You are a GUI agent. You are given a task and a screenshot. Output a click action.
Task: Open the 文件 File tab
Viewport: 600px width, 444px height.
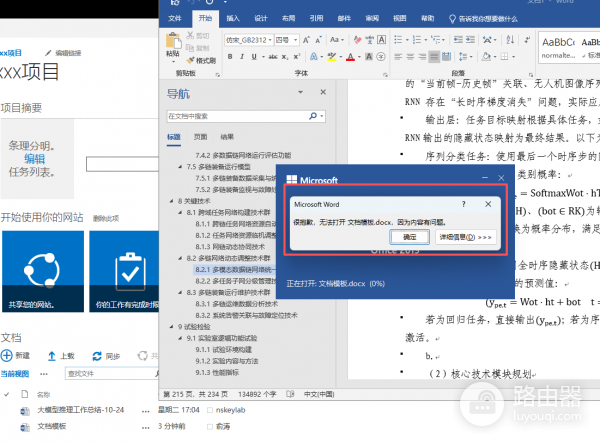[x=175, y=18]
